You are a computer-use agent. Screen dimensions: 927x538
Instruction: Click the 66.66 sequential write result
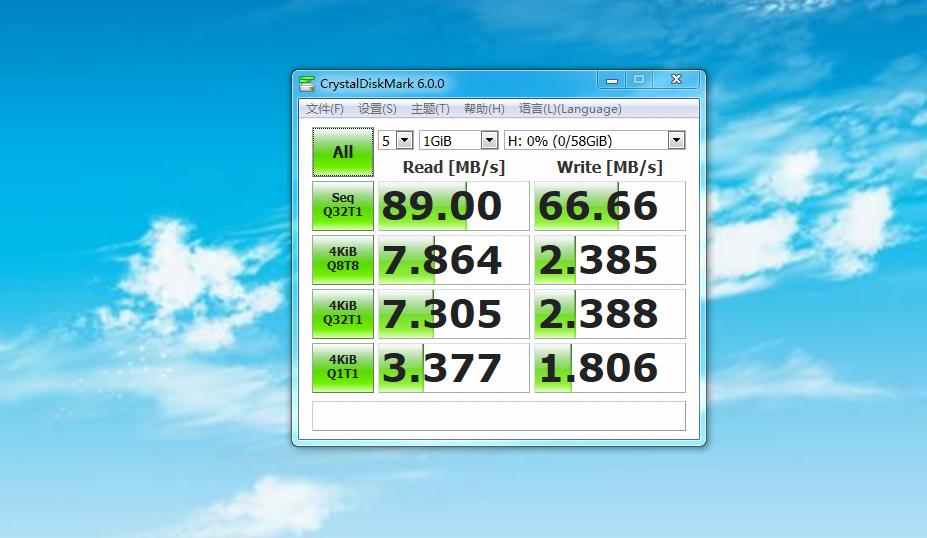(610, 206)
